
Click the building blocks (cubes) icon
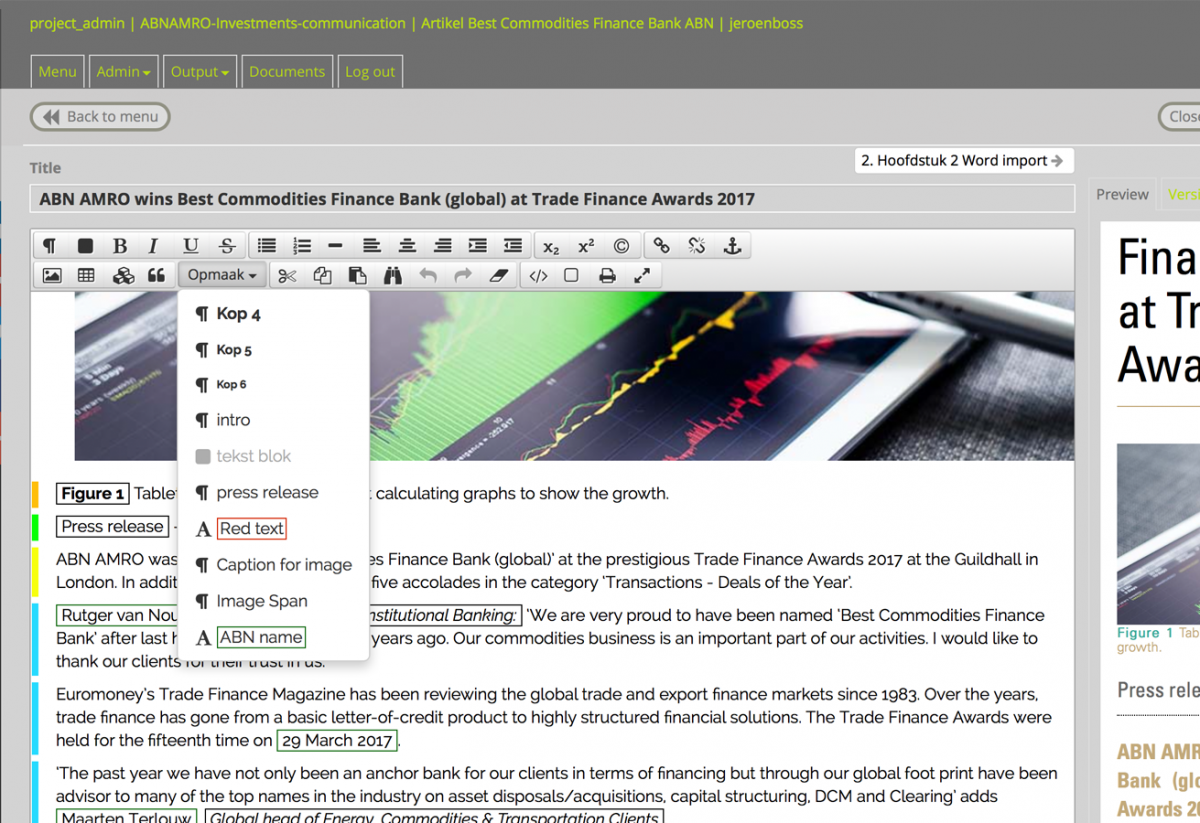coord(122,276)
